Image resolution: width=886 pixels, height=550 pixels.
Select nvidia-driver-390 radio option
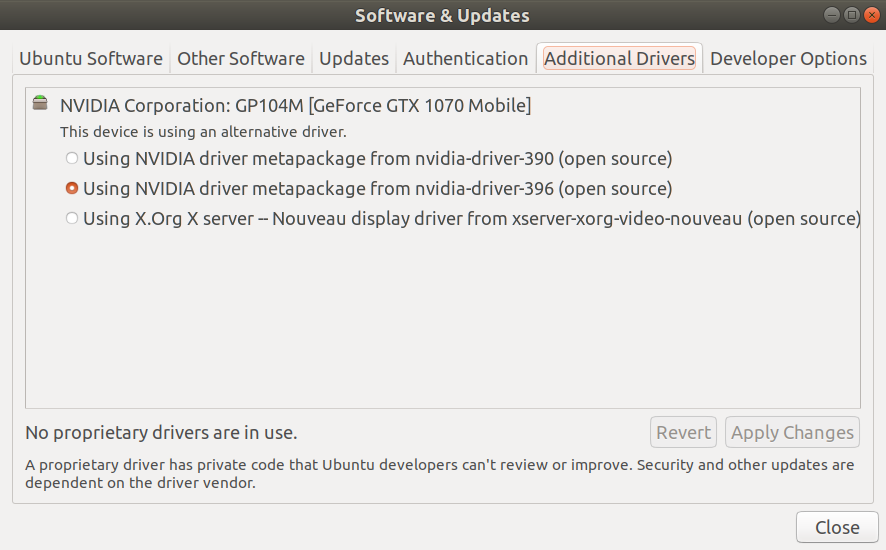(72, 158)
